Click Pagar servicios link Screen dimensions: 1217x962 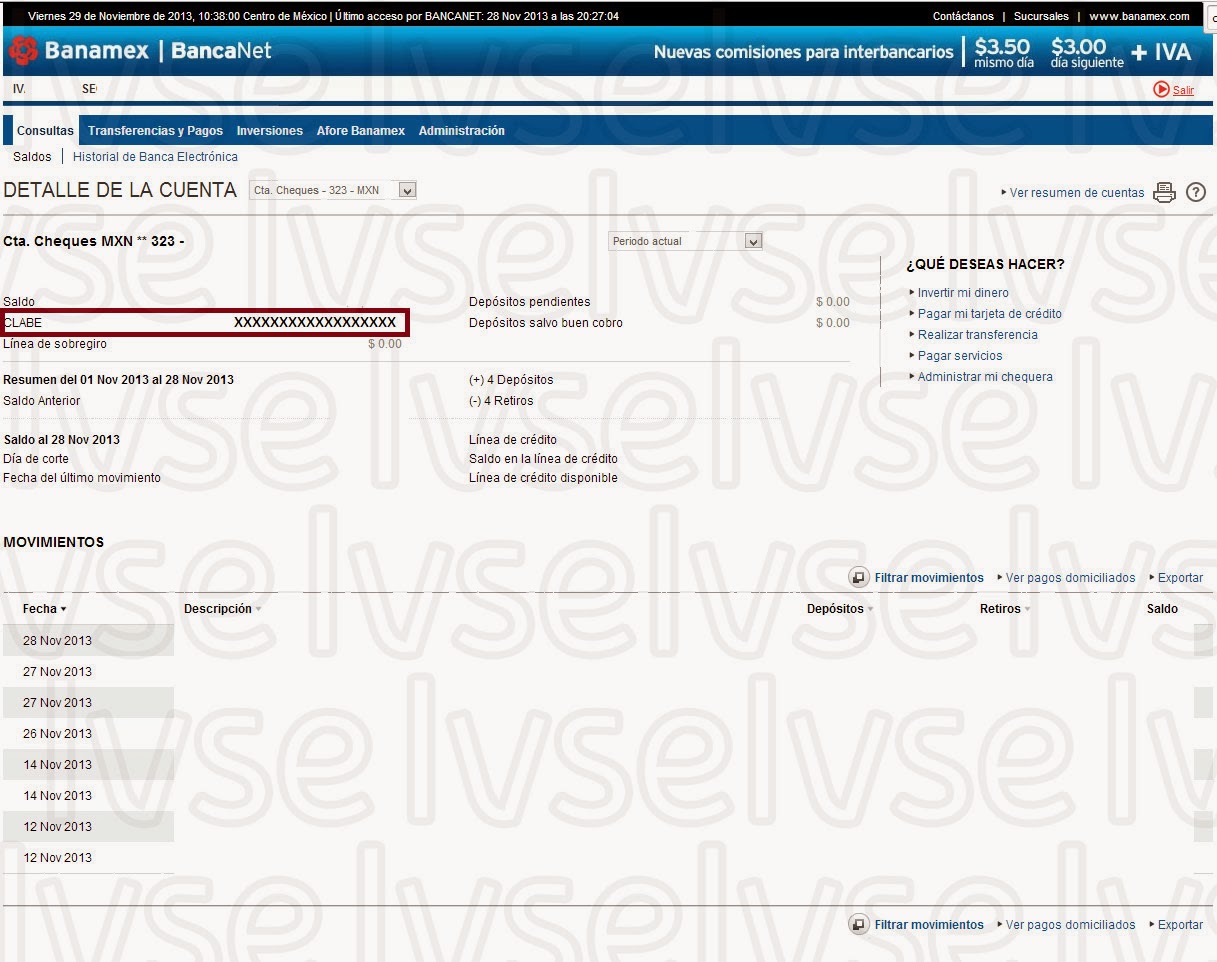[960, 356]
